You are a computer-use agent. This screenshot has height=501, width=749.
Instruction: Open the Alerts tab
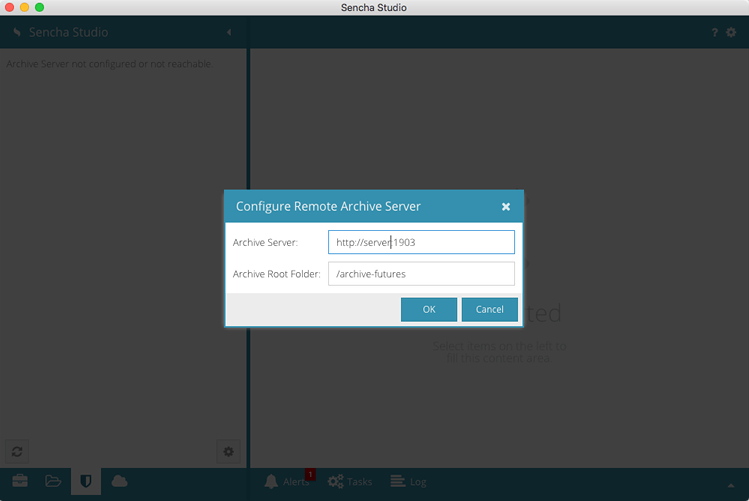coord(288,481)
